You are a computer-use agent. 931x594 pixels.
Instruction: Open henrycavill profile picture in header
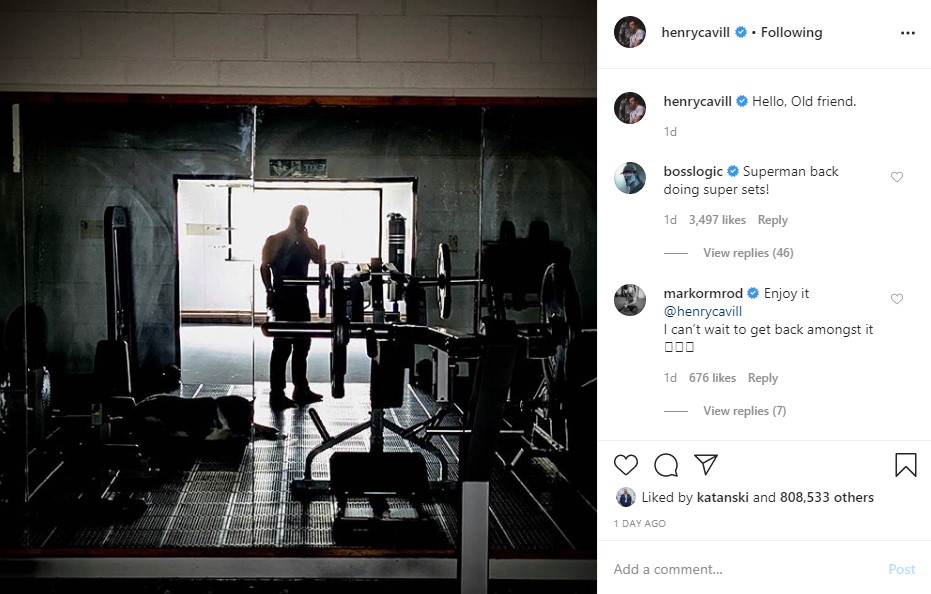click(x=629, y=32)
